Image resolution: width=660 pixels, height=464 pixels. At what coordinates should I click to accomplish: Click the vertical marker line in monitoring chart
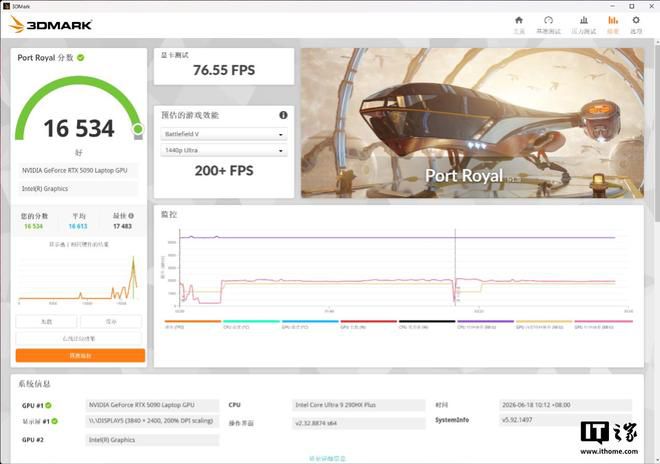click(455, 267)
